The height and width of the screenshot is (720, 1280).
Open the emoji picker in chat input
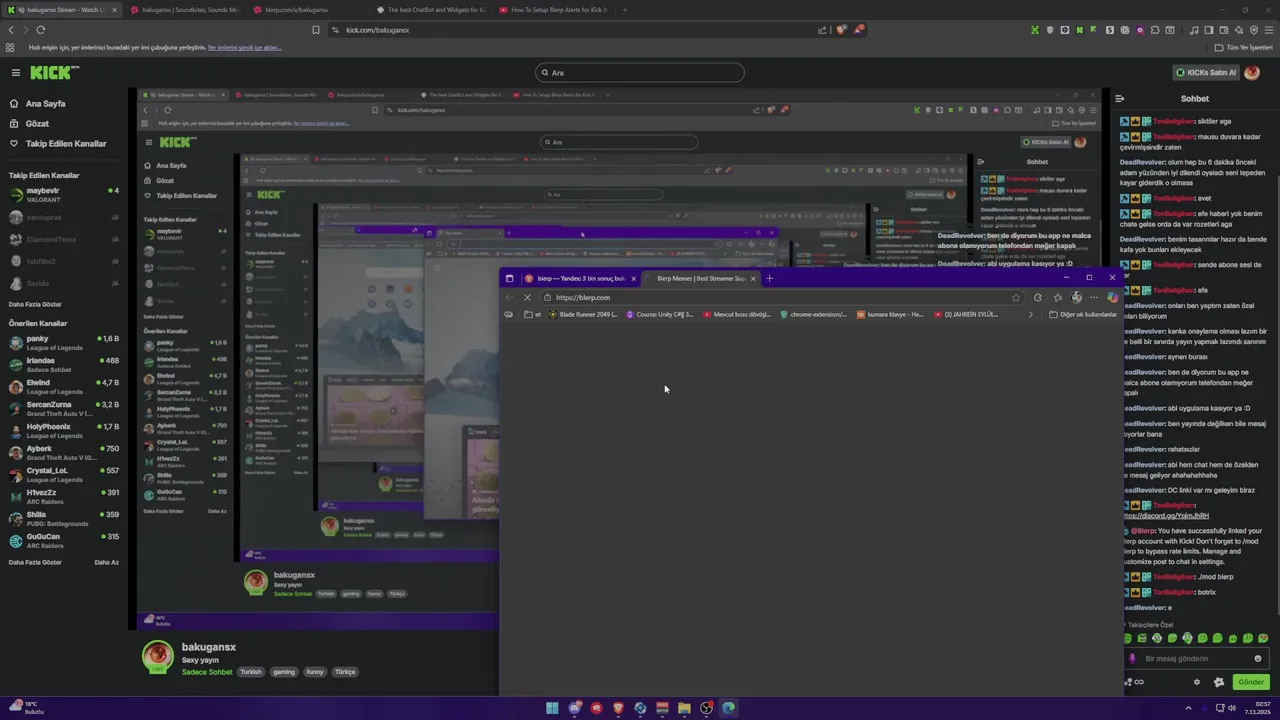point(1258,658)
